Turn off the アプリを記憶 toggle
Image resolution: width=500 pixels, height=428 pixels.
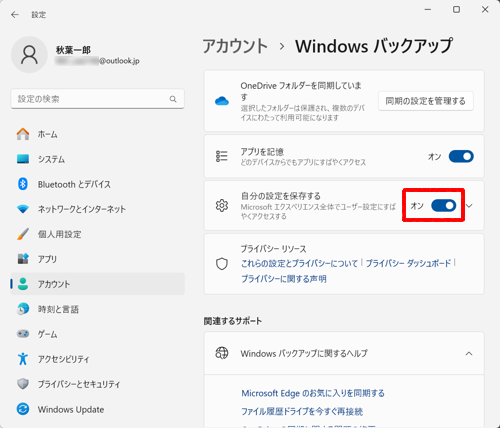pos(461,156)
